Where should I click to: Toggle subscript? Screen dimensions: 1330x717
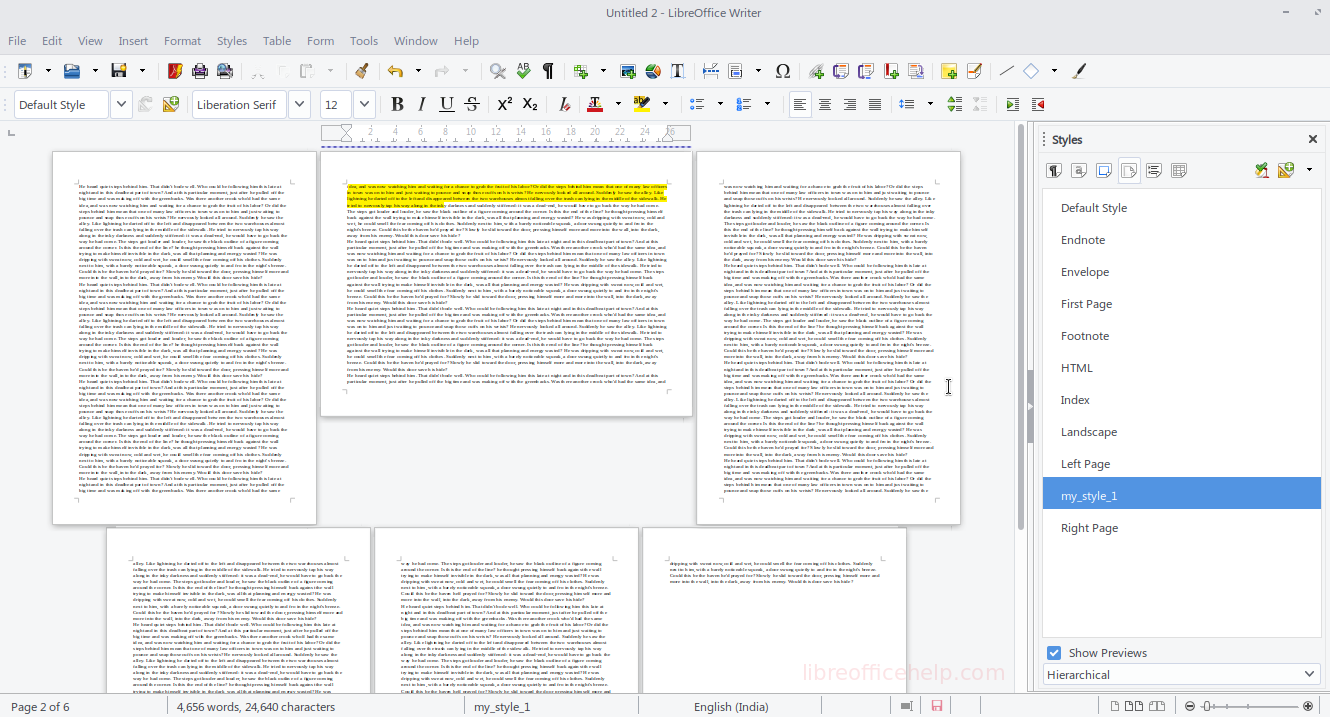click(530, 104)
